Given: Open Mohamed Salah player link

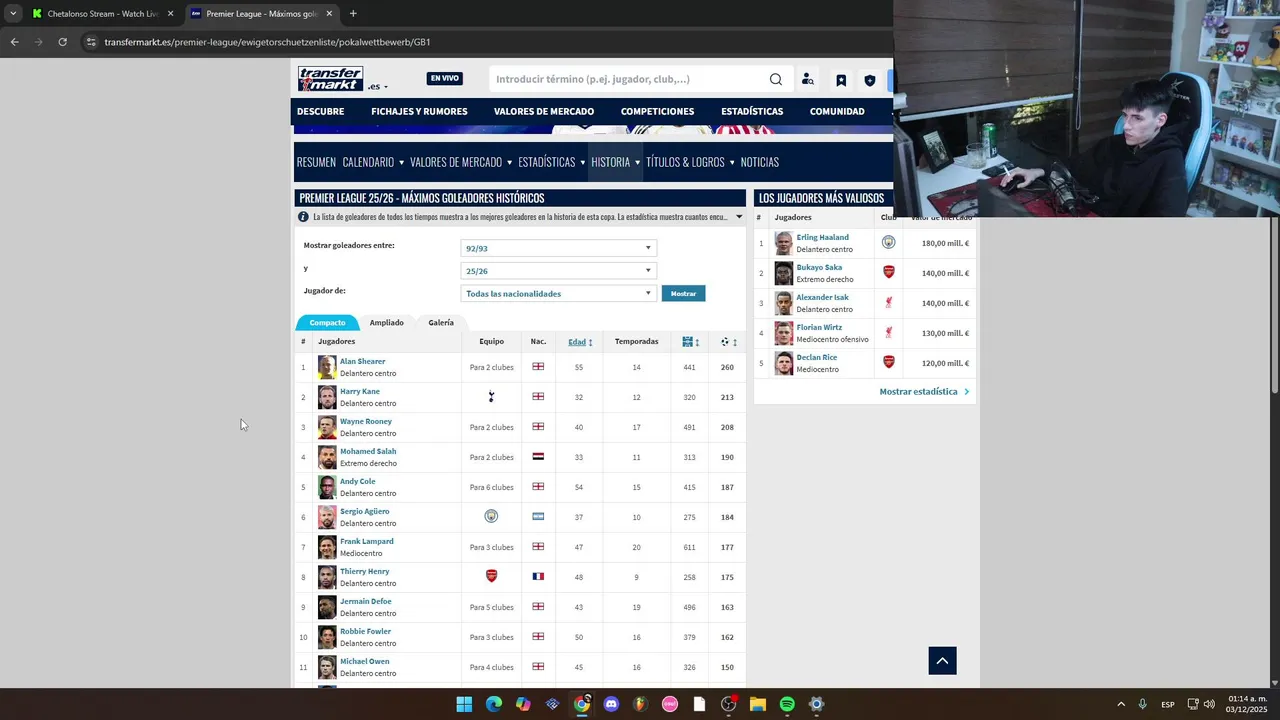Looking at the screenshot, I should point(368,451).
